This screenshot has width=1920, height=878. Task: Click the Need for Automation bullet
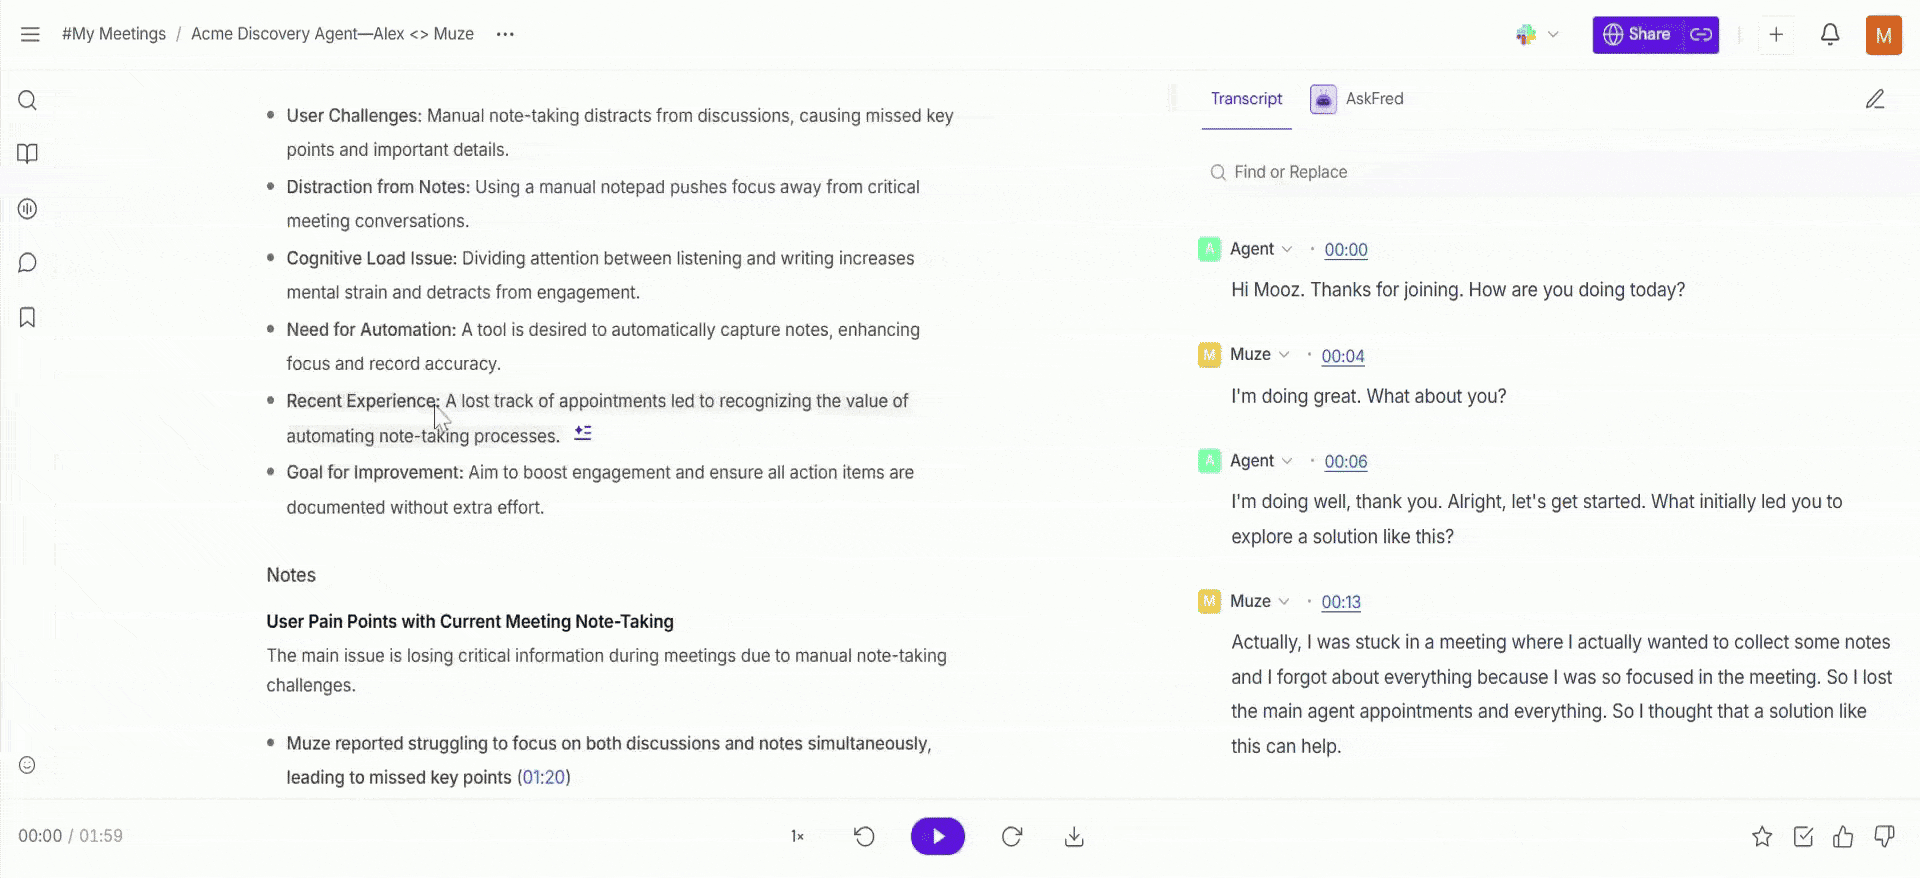(603, 346)
